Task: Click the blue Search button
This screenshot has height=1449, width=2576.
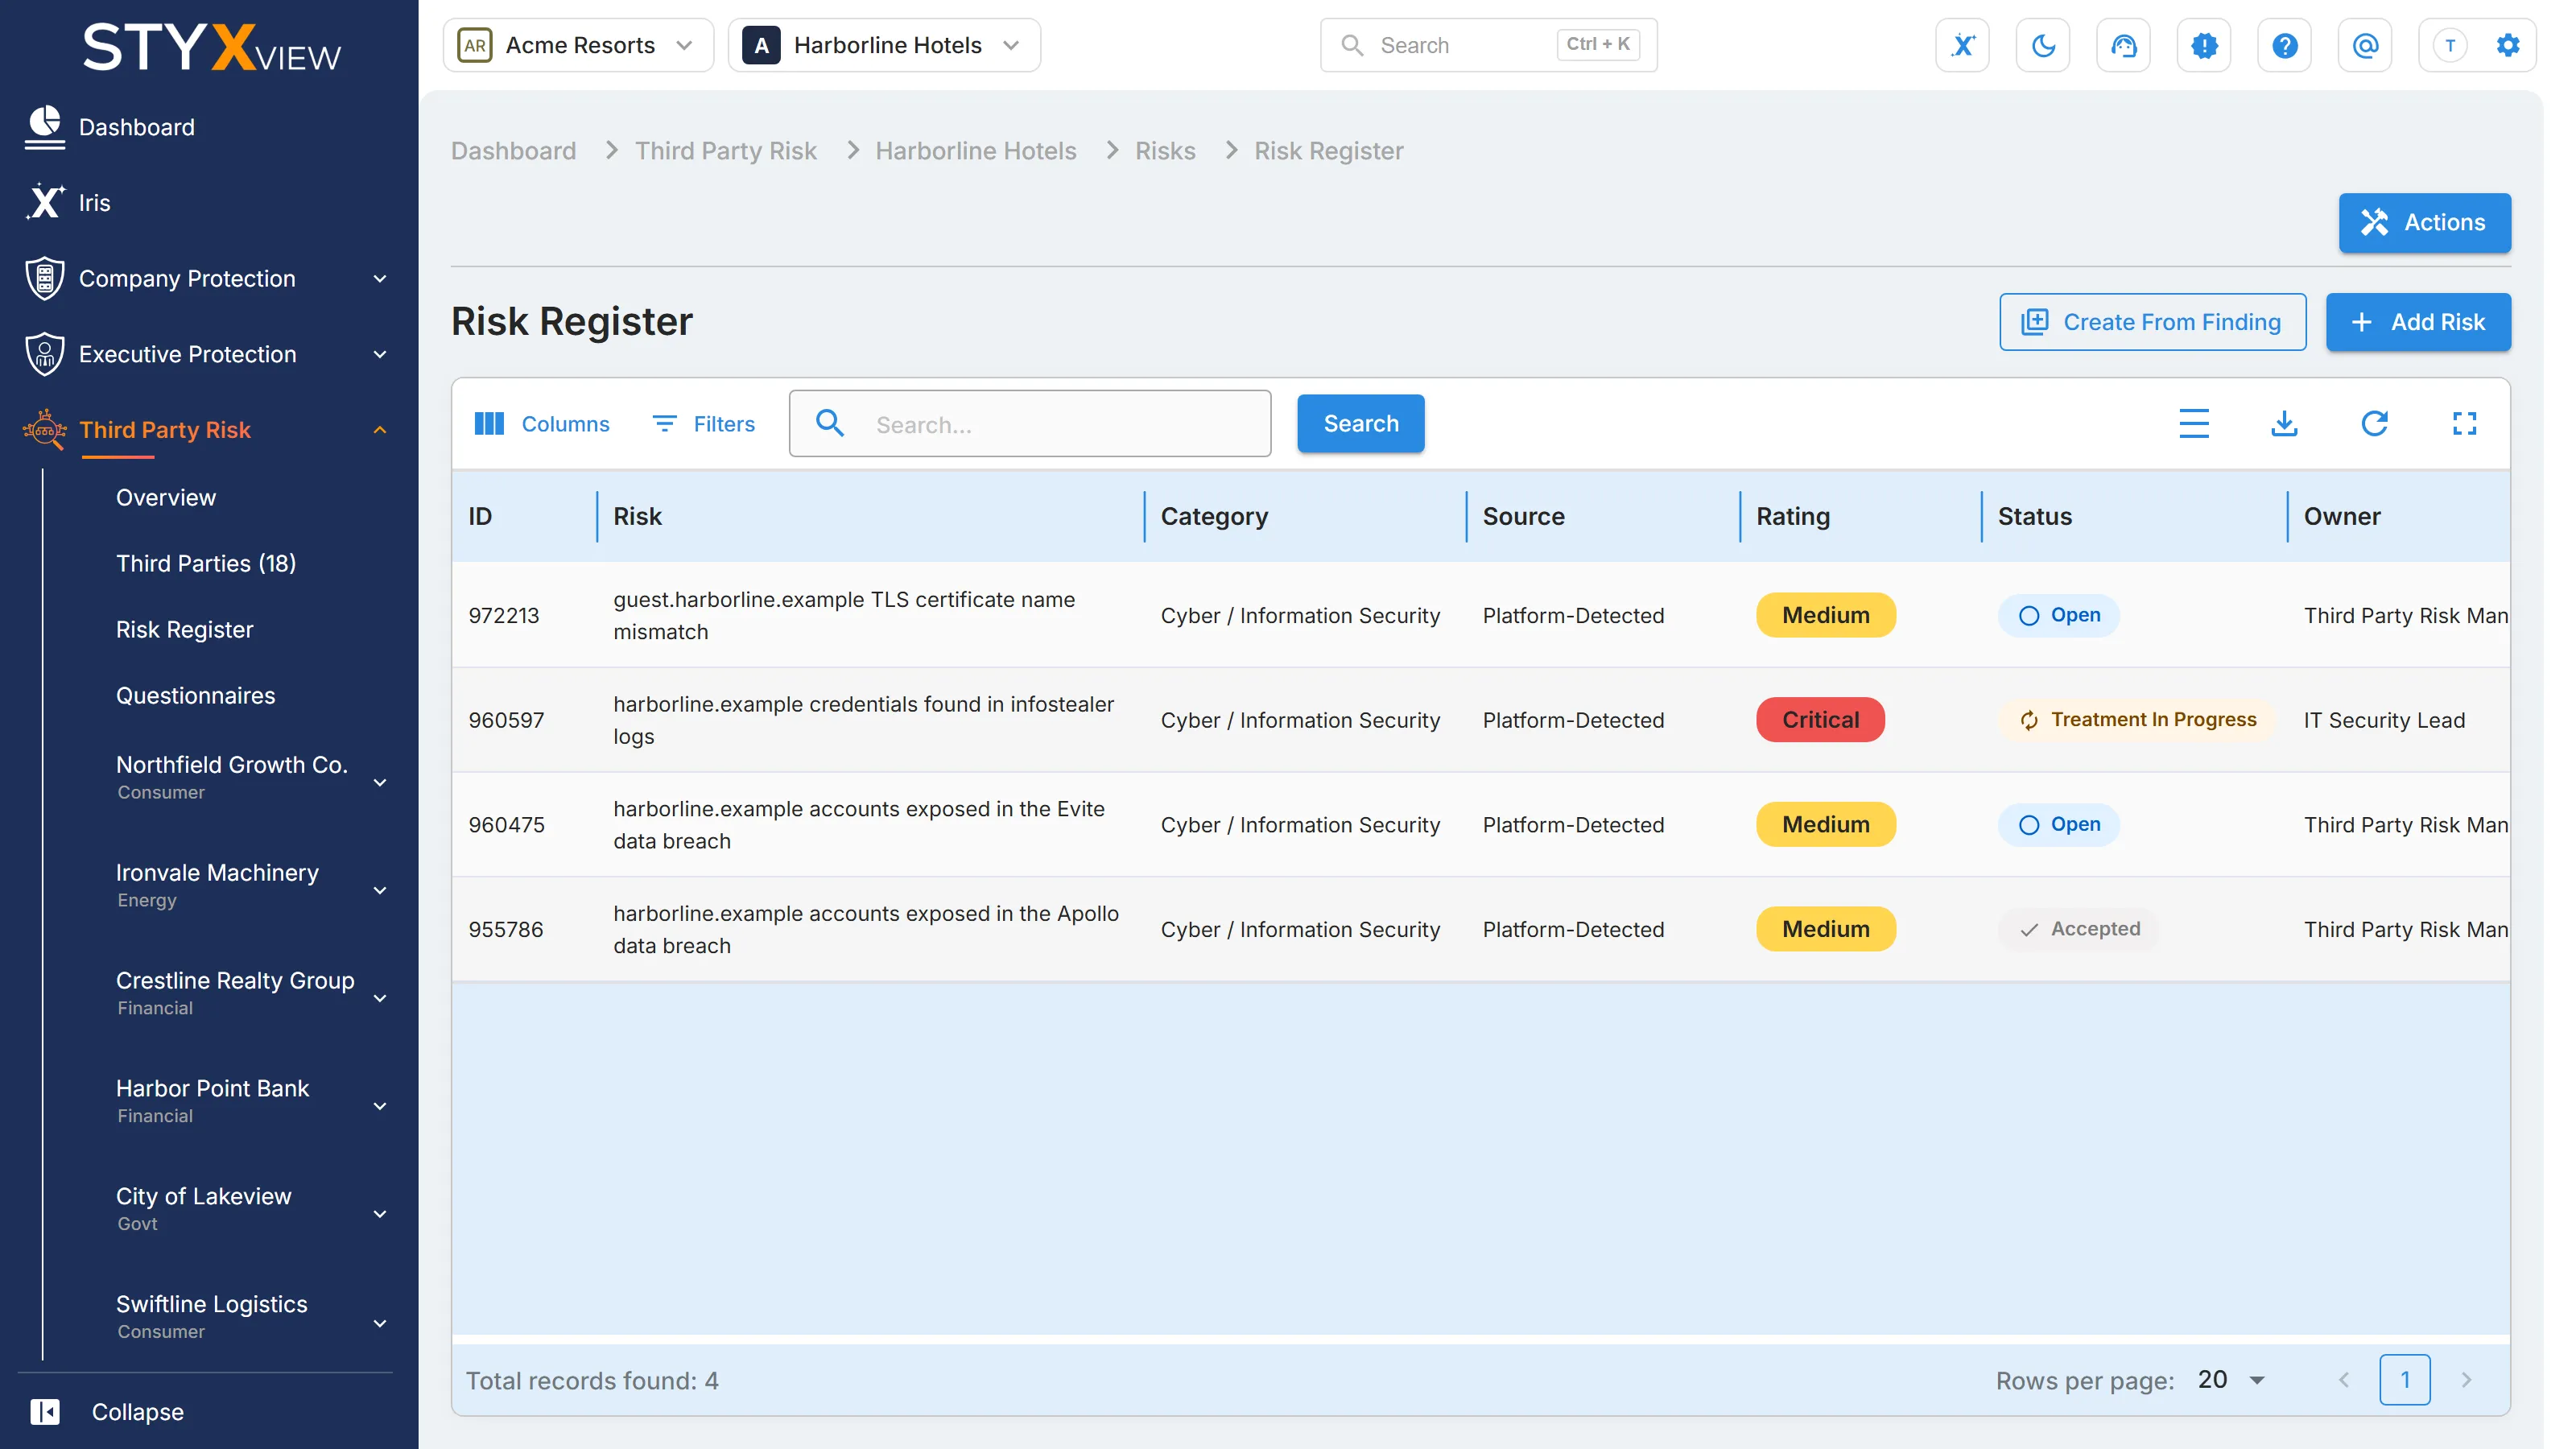Action: click(1360, 423)
